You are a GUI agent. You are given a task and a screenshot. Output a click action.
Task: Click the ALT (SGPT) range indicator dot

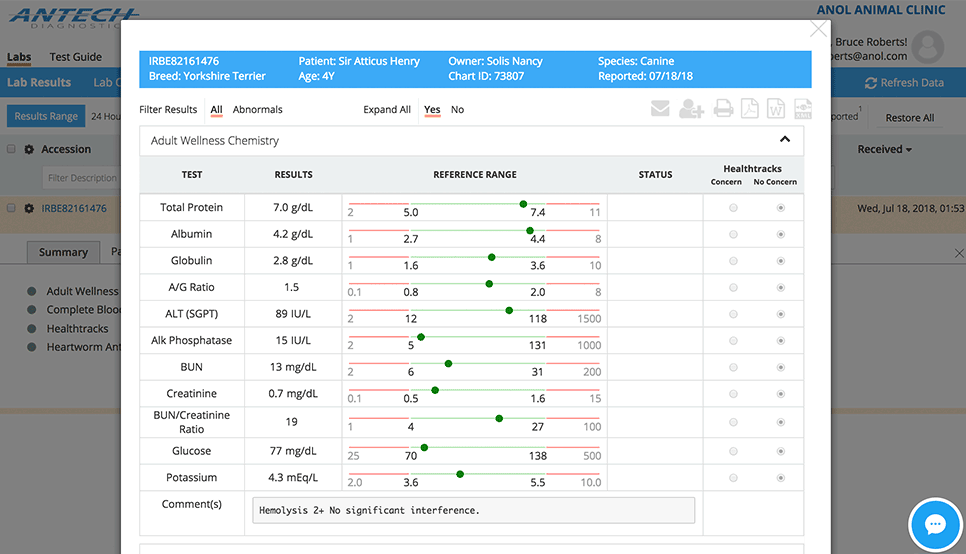[x=509, y=311]
